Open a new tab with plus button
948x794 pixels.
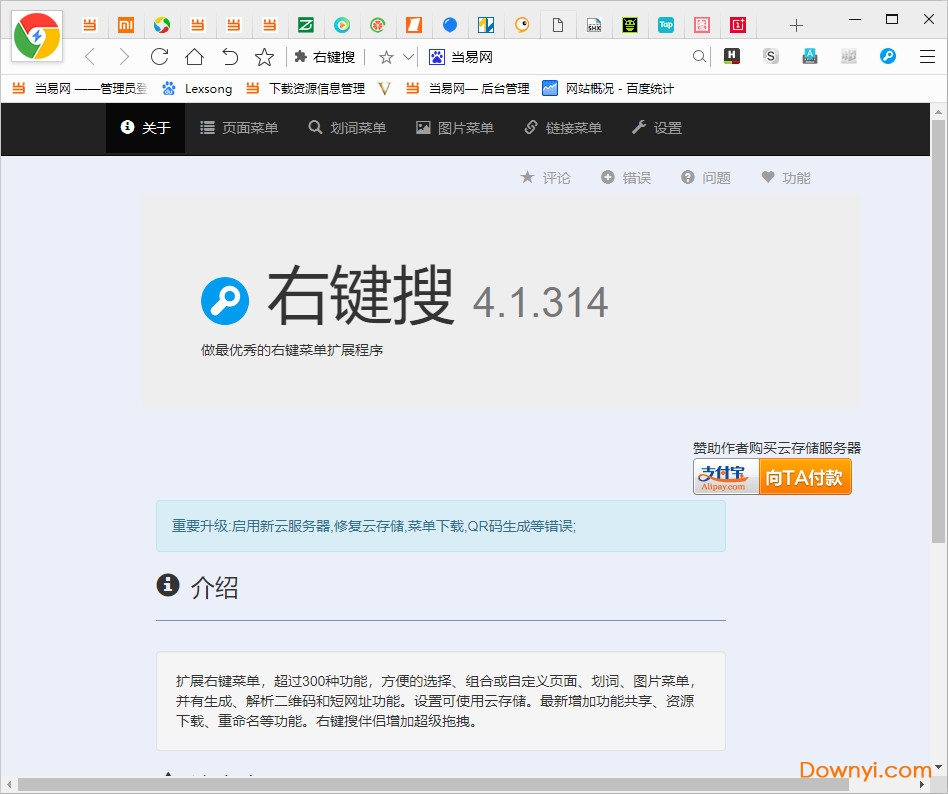pyautogui.click(x=796, y=25)
